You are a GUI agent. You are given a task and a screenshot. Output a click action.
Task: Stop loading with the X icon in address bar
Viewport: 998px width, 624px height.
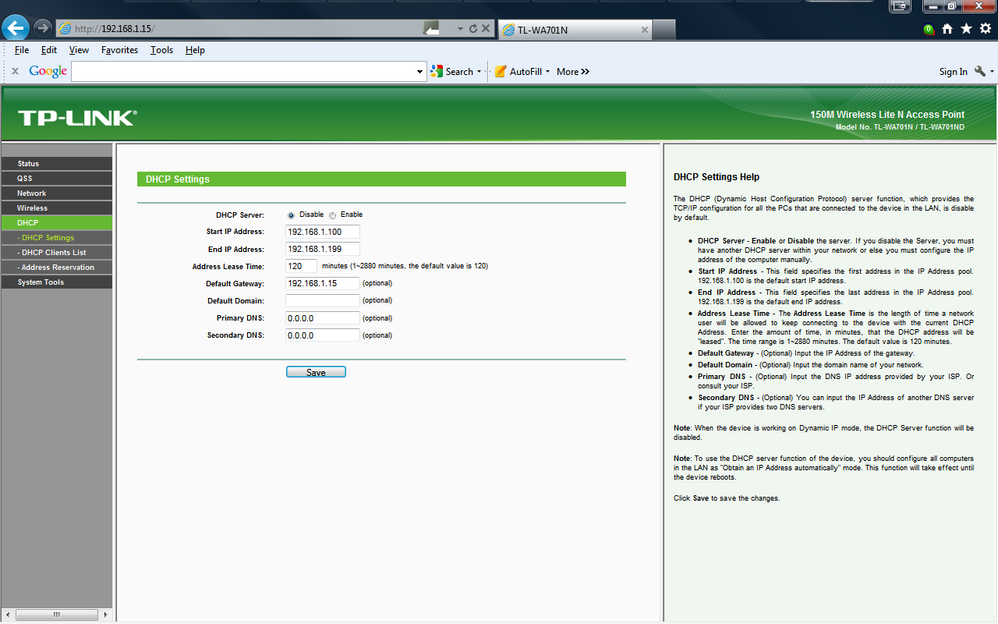click(x=486, y=29)
